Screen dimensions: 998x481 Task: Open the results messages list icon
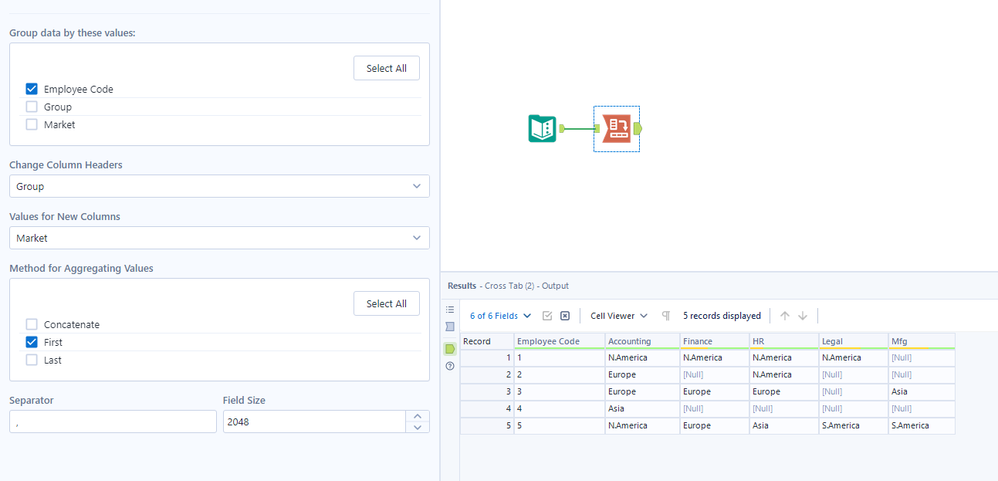tap(450, 309)
